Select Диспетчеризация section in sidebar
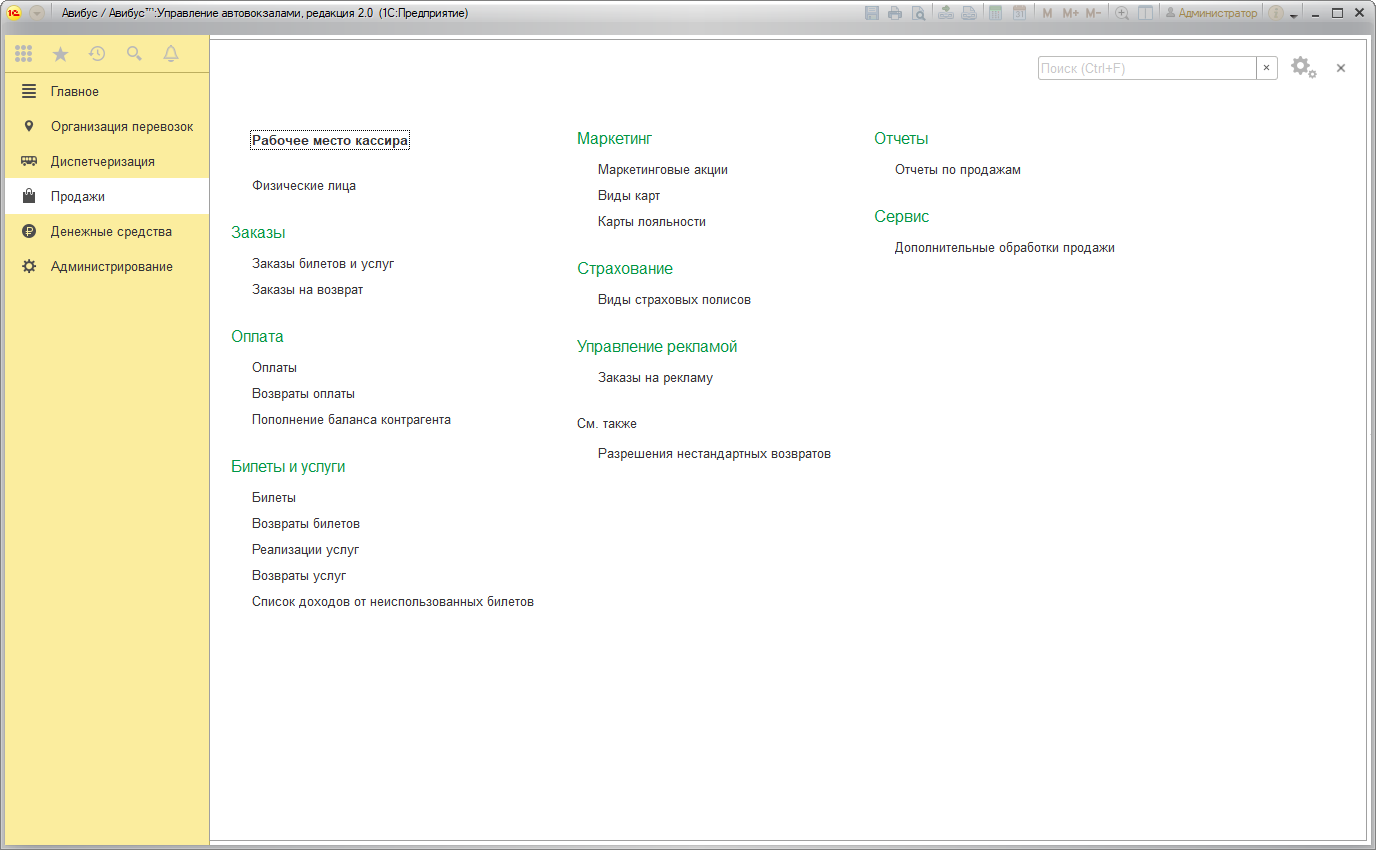This screenshot has height=850, width=1376. click(102, 161)
